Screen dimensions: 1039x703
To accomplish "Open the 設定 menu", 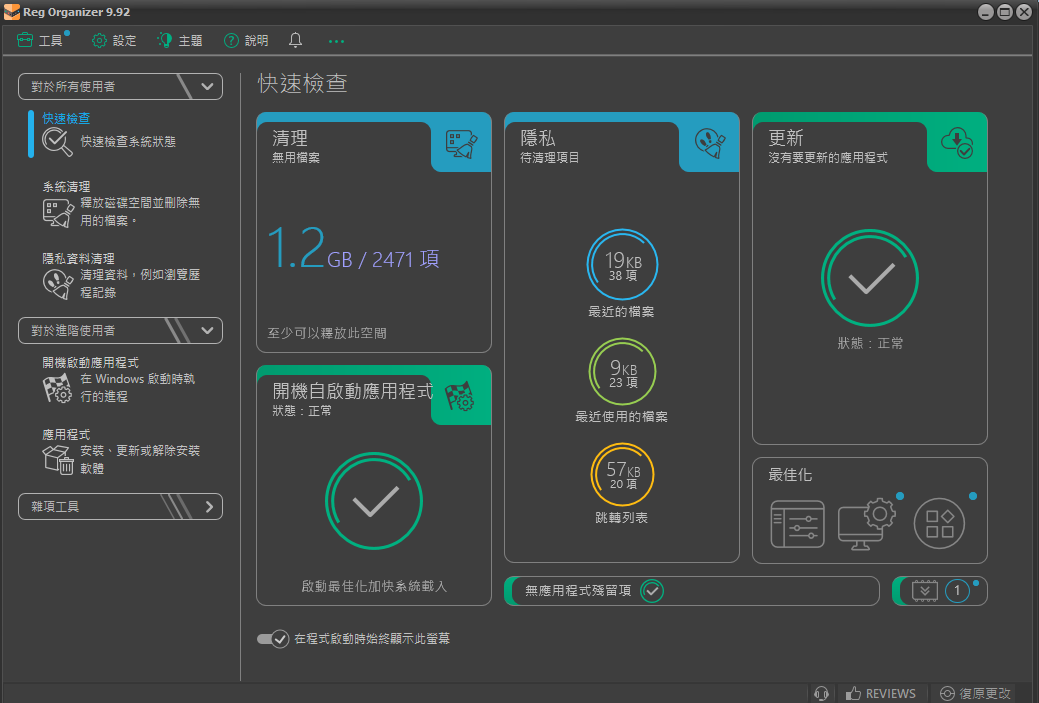I will 114,41.
